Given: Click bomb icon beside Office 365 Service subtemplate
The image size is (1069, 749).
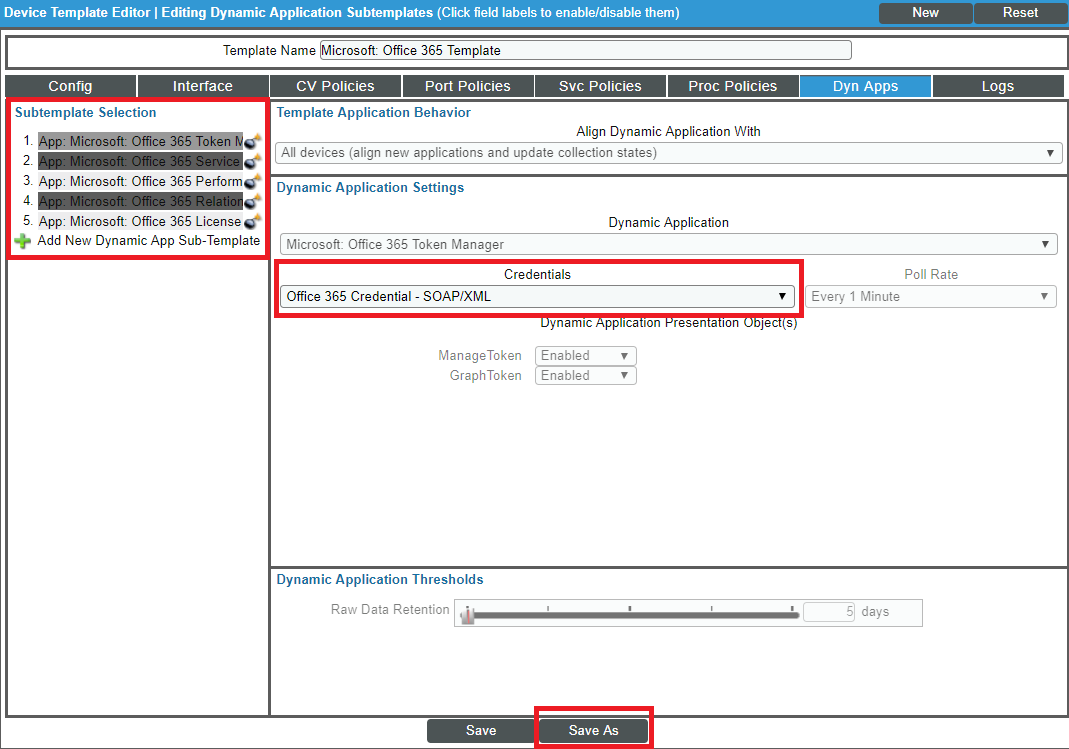Looking at the screenshot, I should 252,162.
